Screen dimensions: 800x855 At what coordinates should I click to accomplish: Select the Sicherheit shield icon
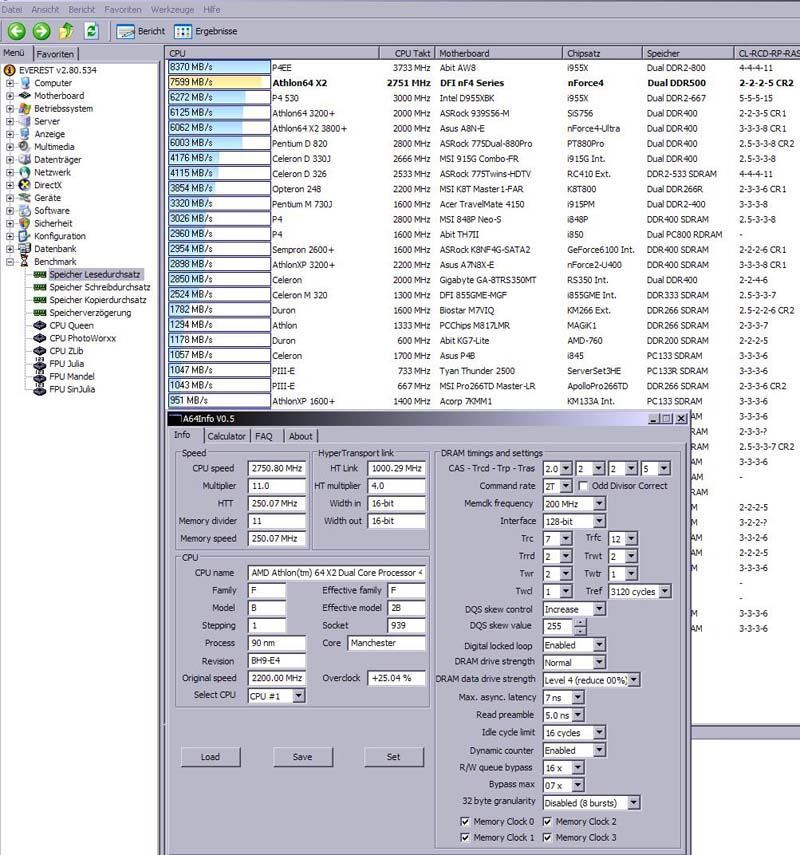25,223
